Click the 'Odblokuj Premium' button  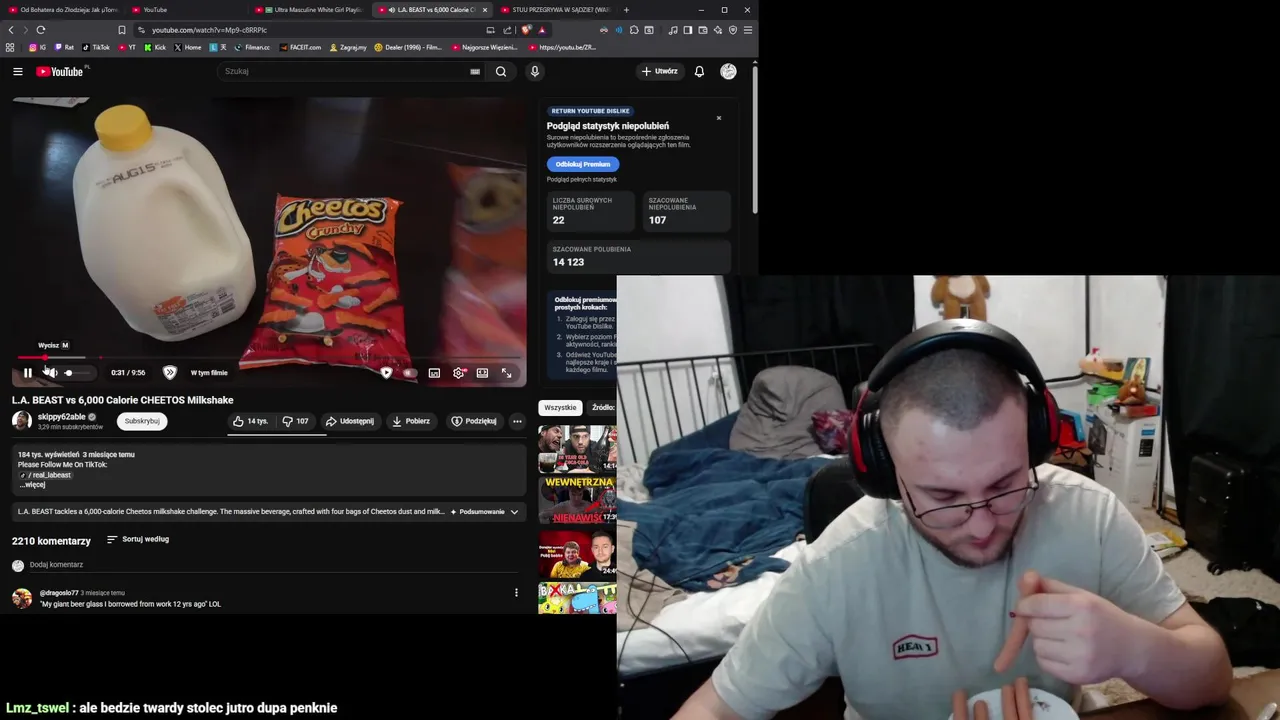click(x=583, y=164)
